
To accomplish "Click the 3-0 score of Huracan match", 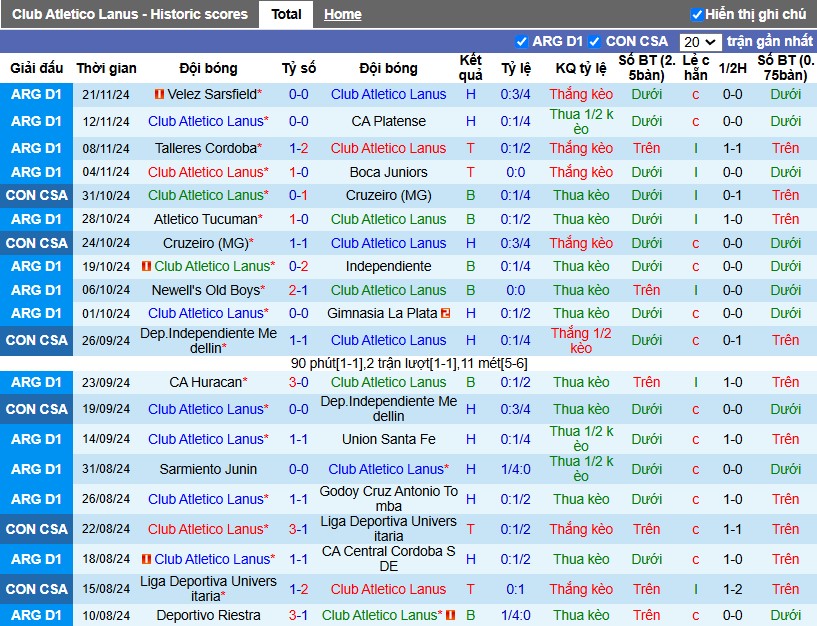I will click(299, 383).
